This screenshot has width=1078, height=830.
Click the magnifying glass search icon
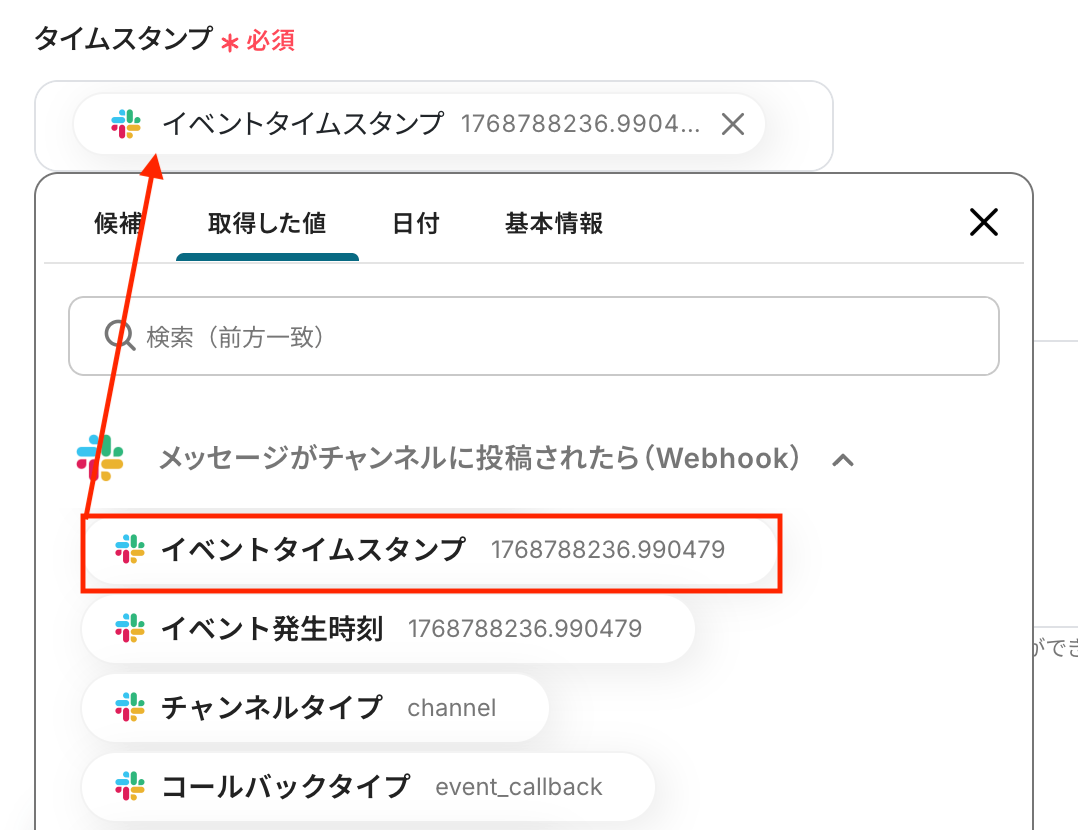(x=120, y=336)
